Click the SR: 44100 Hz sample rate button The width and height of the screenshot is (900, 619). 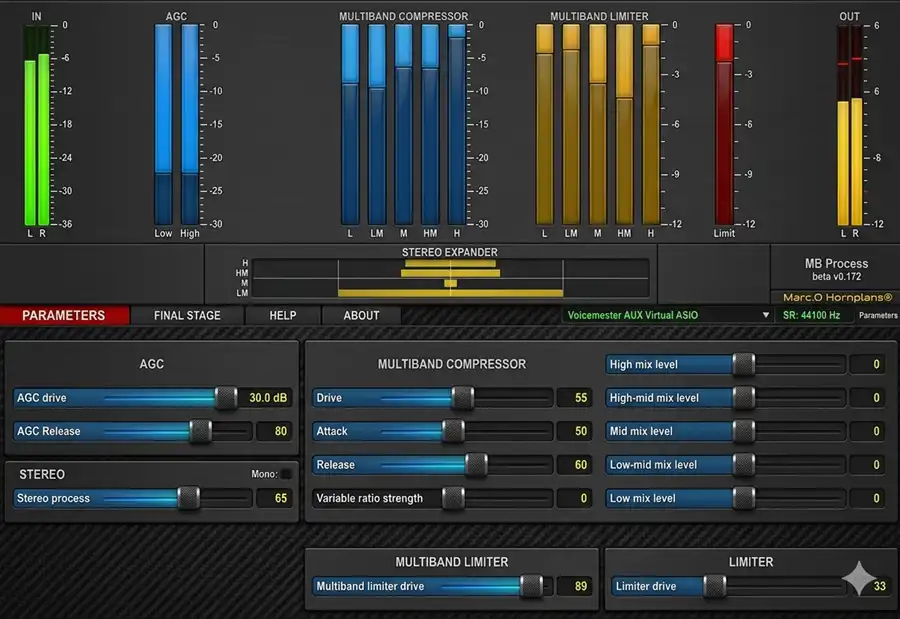pos(812,315)
